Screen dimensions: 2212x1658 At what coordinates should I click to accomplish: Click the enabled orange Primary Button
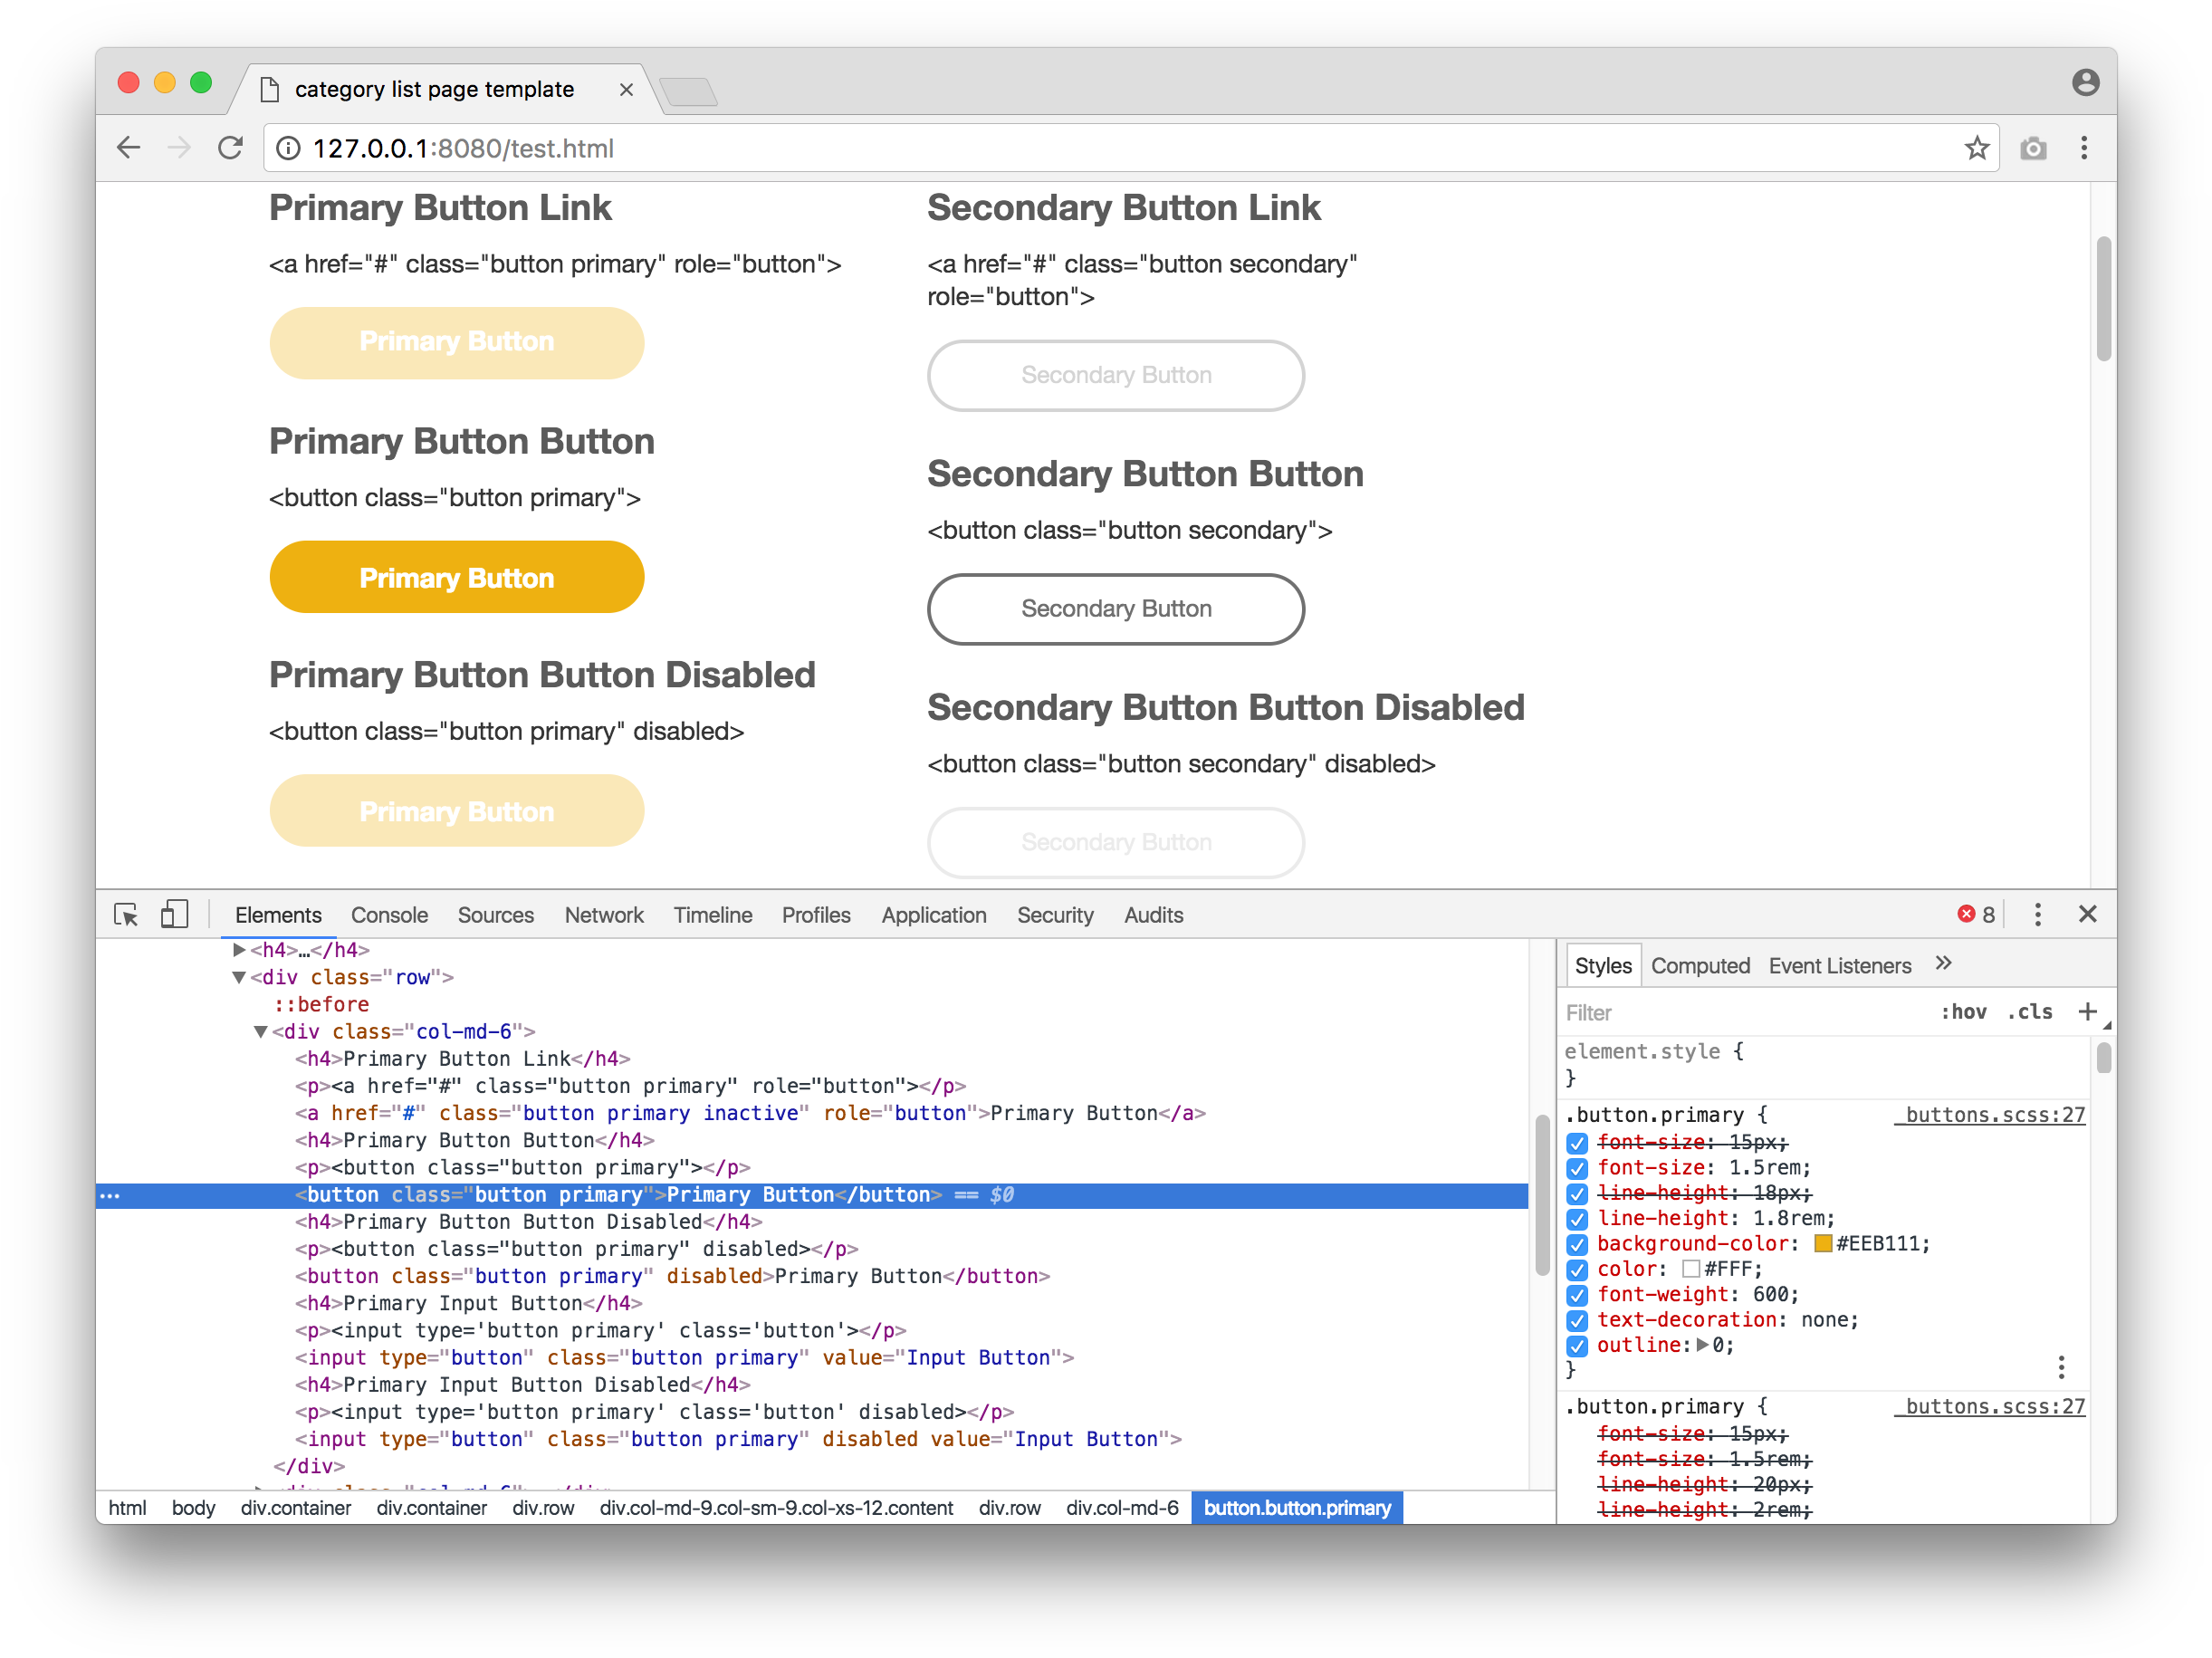(456, 577)
